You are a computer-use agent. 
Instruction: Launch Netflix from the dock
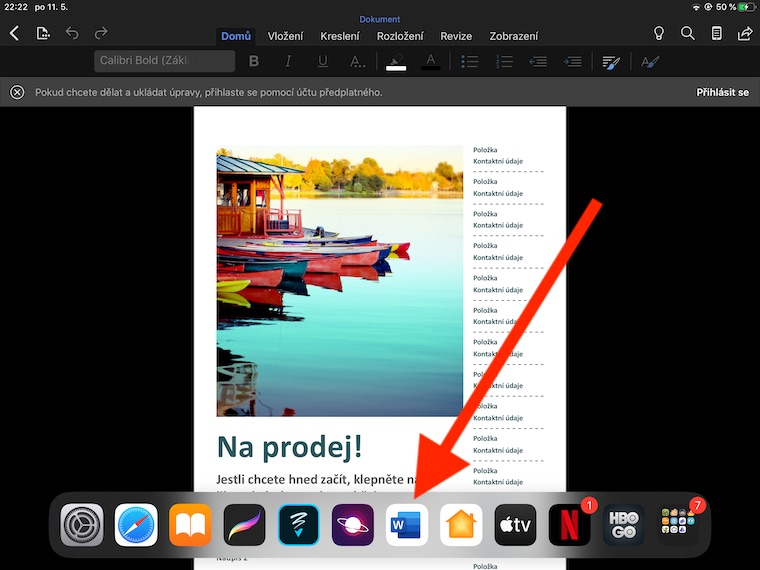coord(570,525)
